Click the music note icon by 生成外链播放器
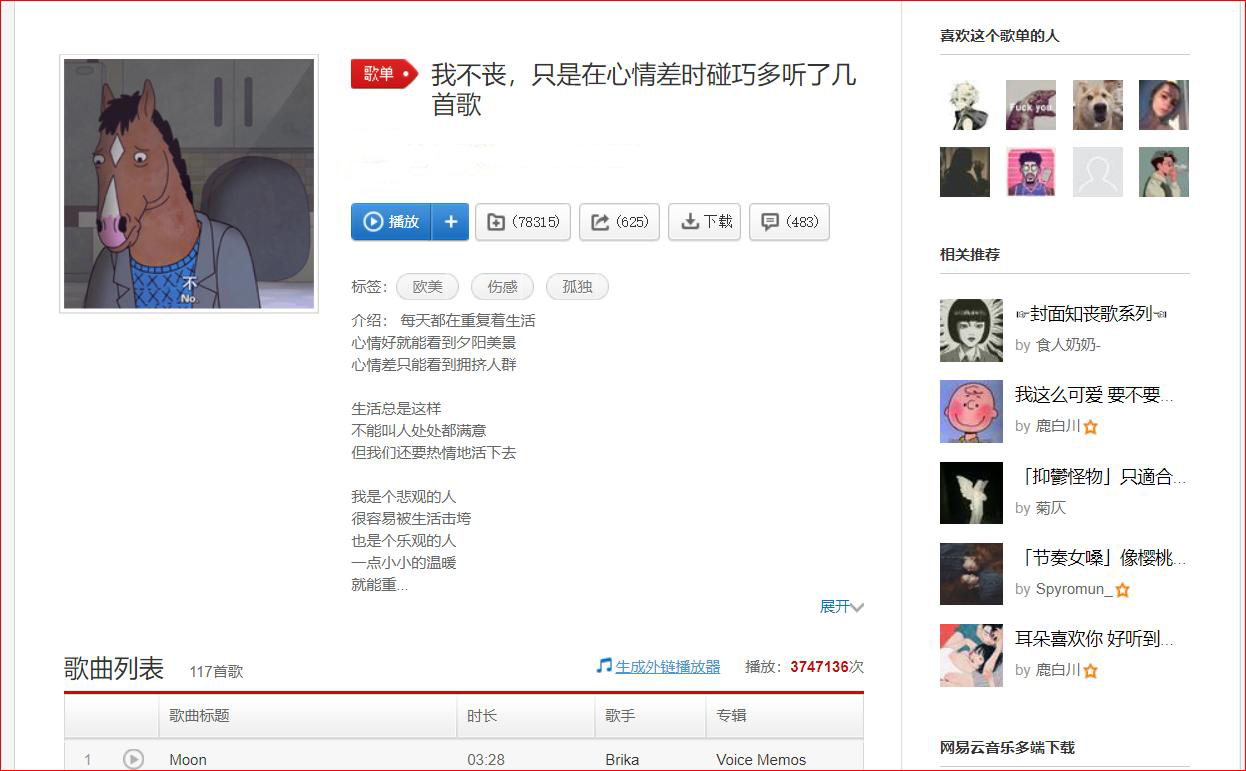Screen dimensions: 1246x771 point(603,666)
